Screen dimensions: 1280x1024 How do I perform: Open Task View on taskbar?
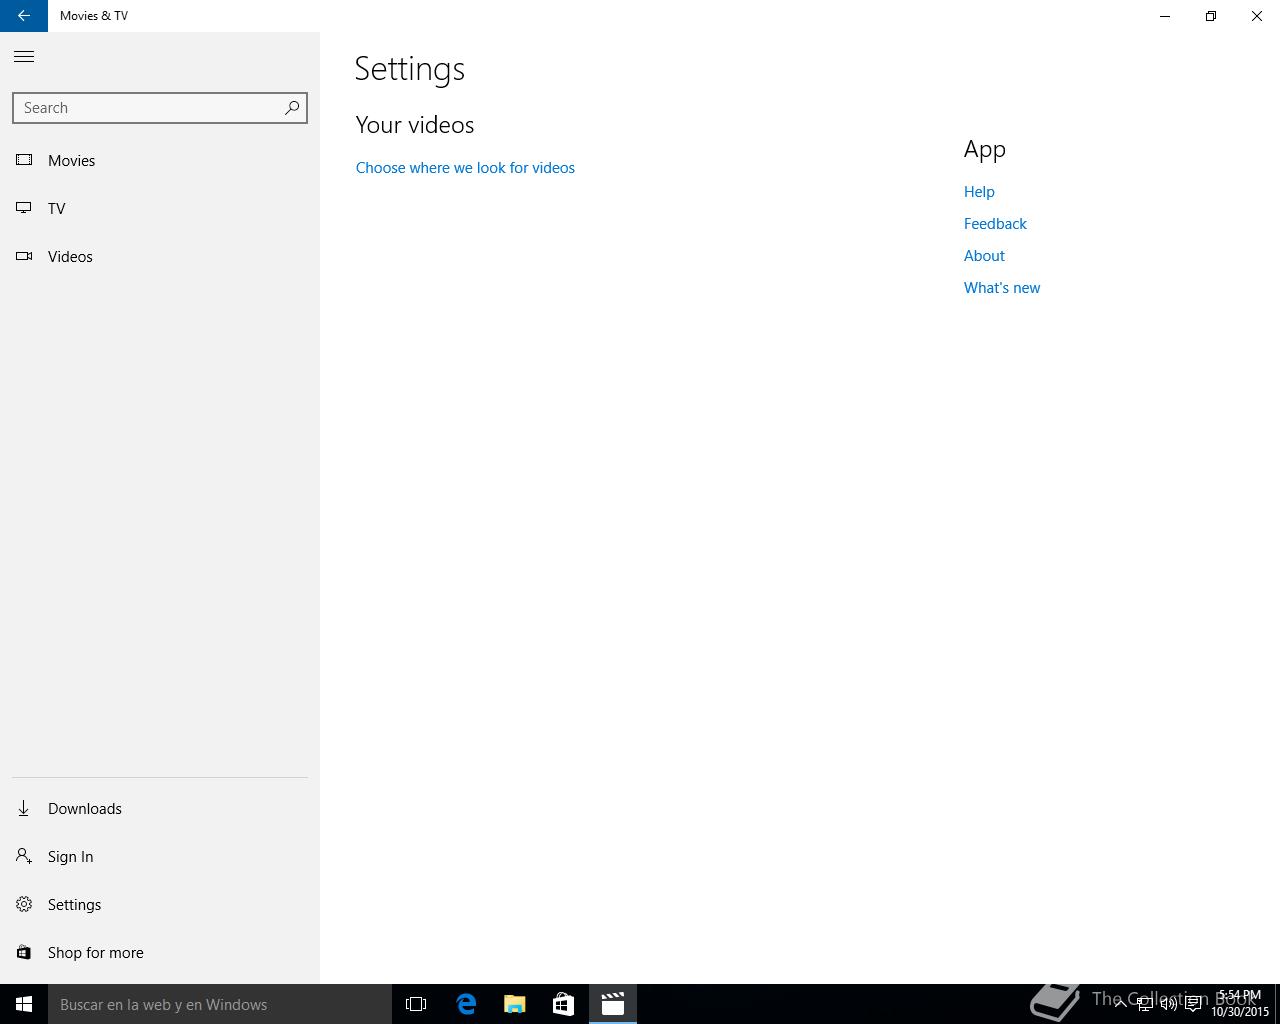point(416,1004)
